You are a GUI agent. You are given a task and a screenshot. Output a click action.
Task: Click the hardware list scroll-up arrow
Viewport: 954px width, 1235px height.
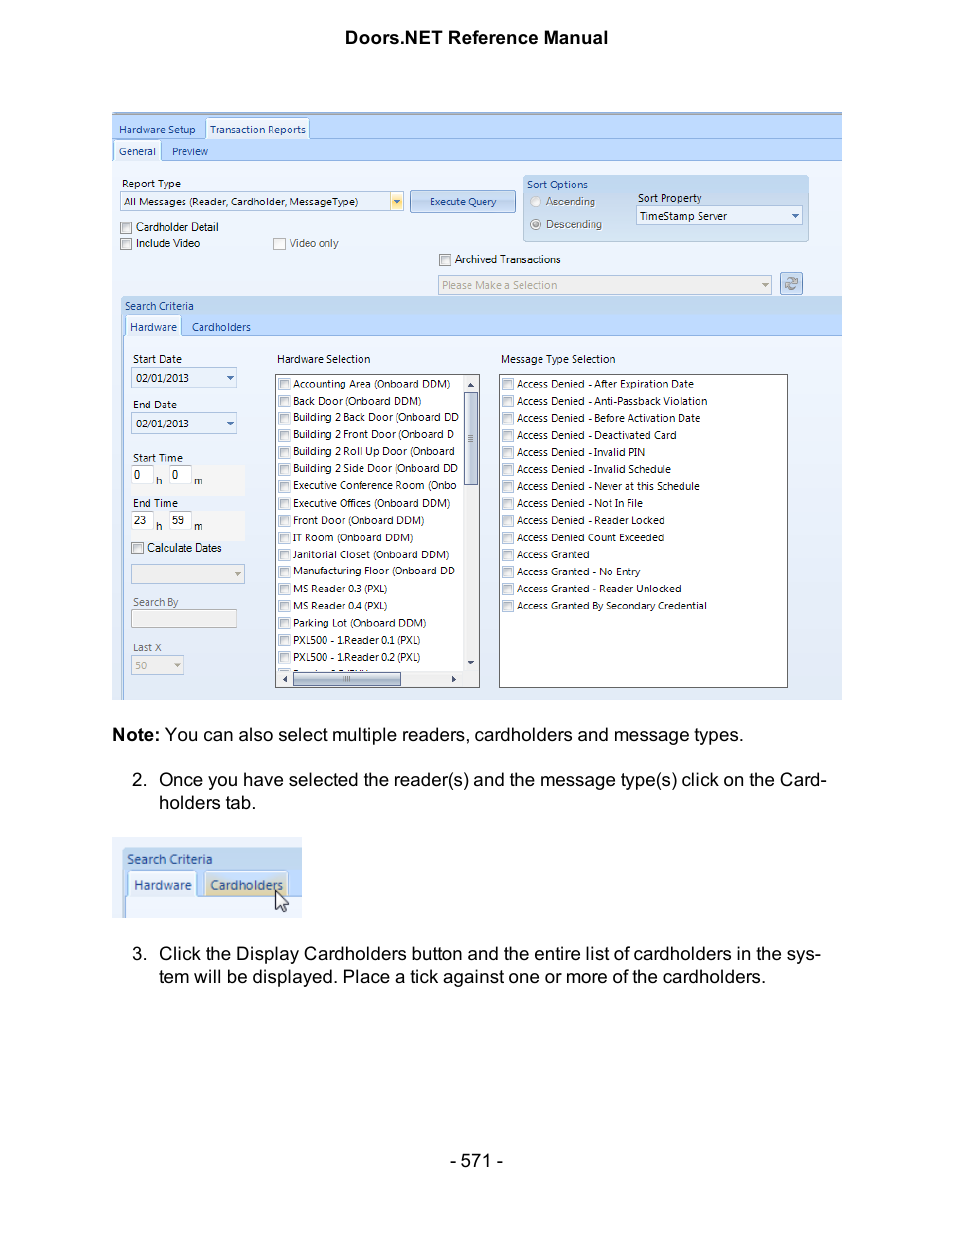[471, 385]
